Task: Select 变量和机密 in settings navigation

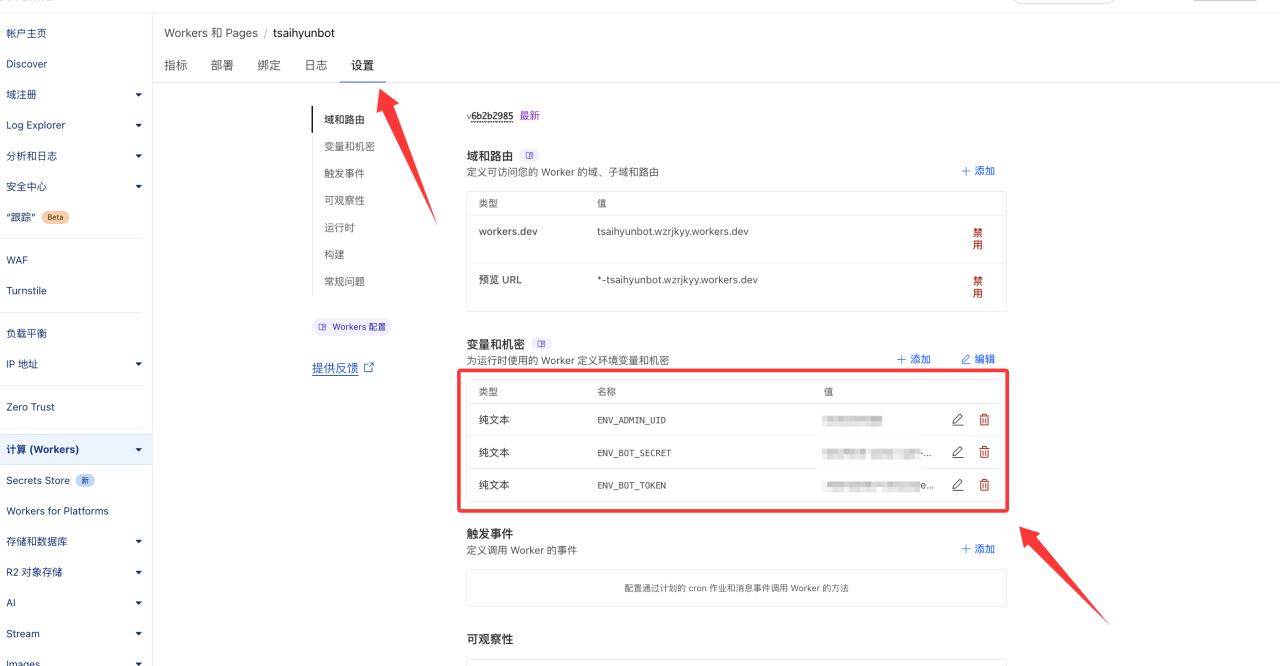Action: coord(349,146)
